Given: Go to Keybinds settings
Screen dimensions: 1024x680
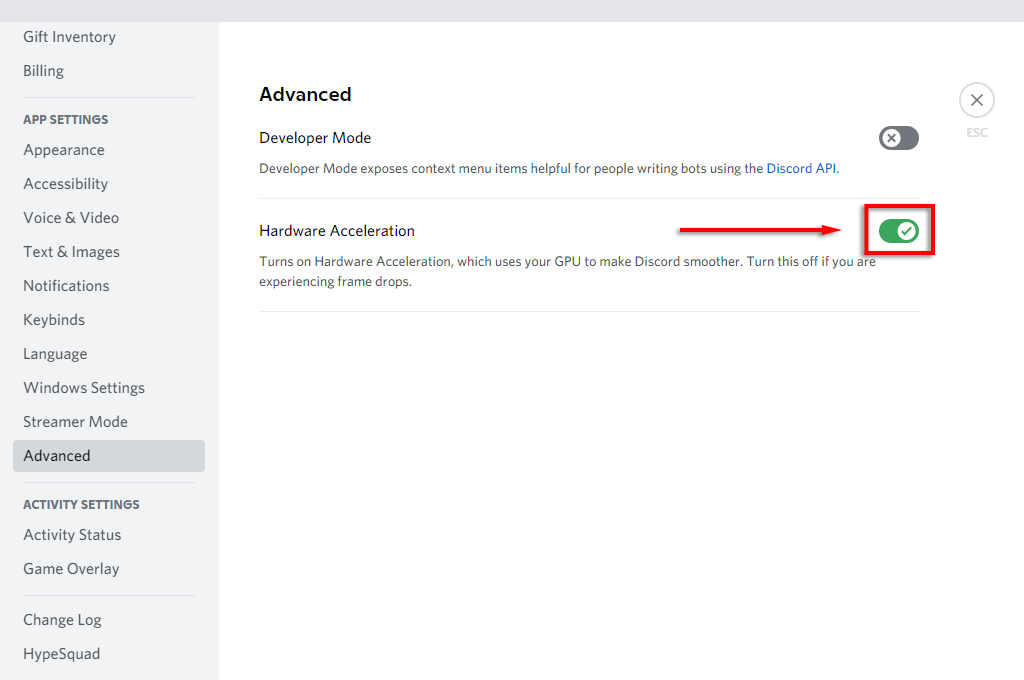Looking at the screenshot, I should [54, 320].
